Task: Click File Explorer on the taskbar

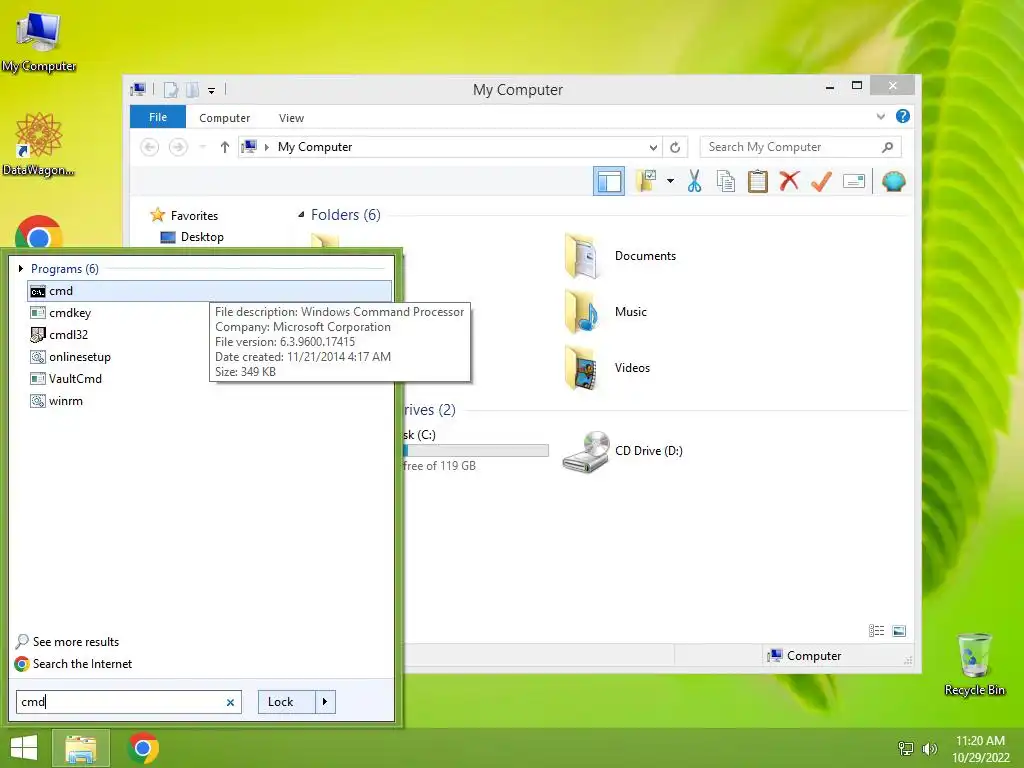Action: pyautogui.click(x=80, y=748)
